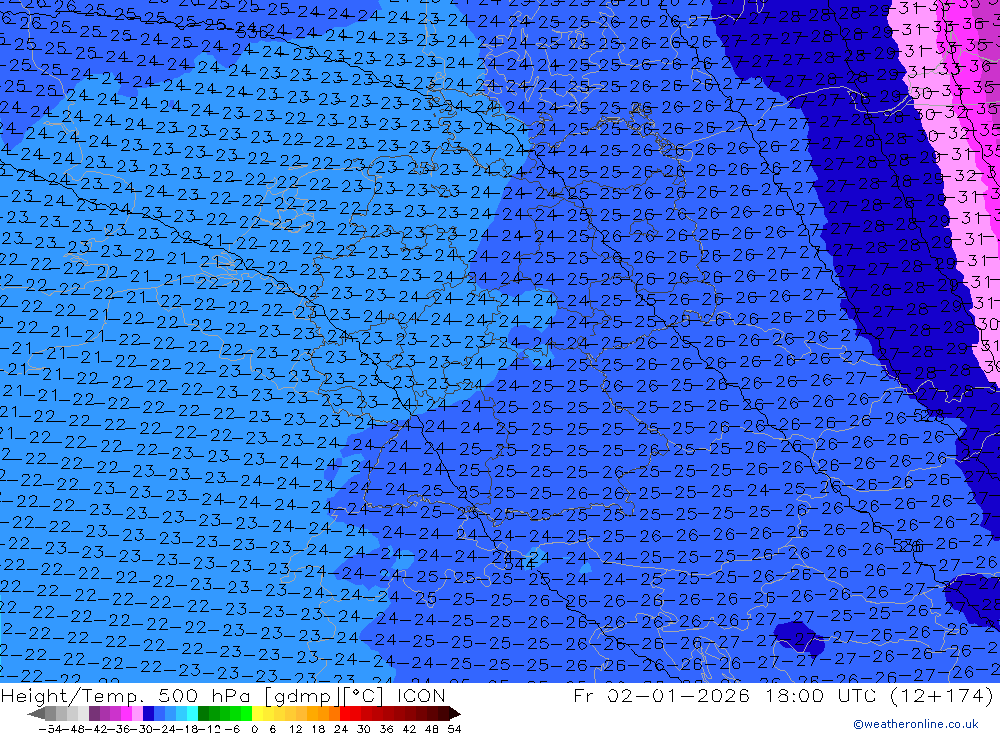
Task: Open the weatheronline.co.uk copyright link
Action: click(916, 724)
